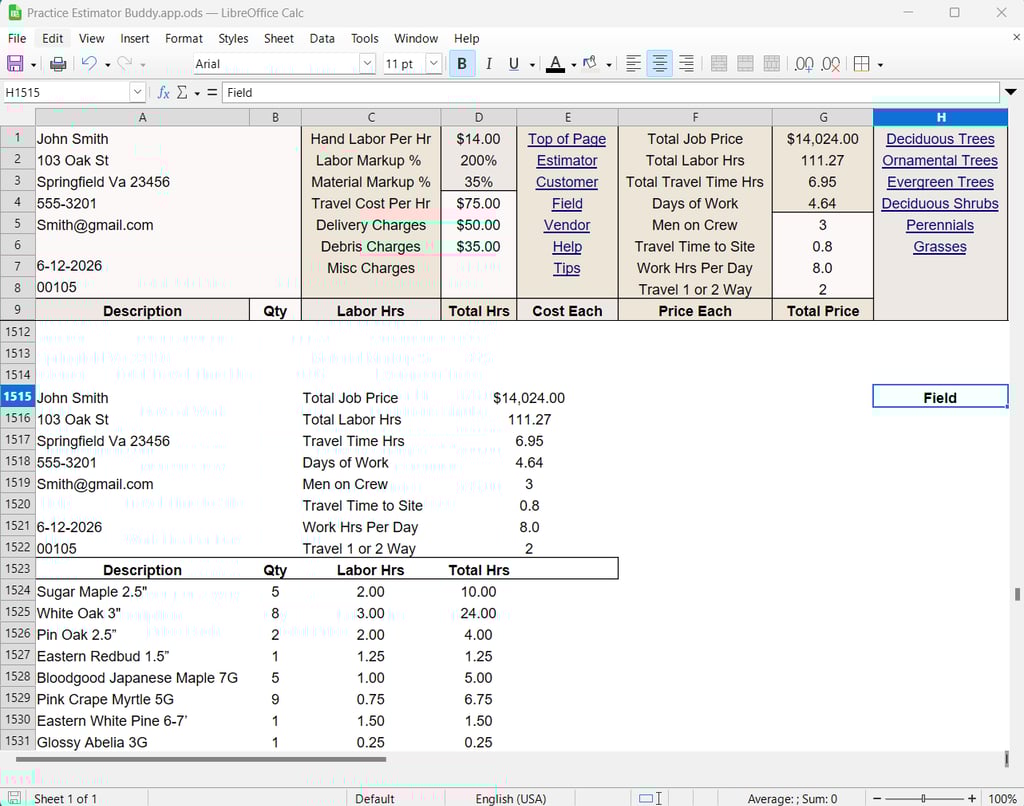Remove a decimal place using Delete Decimal icon
The image size is (1024, 806).
pos(828,63)
